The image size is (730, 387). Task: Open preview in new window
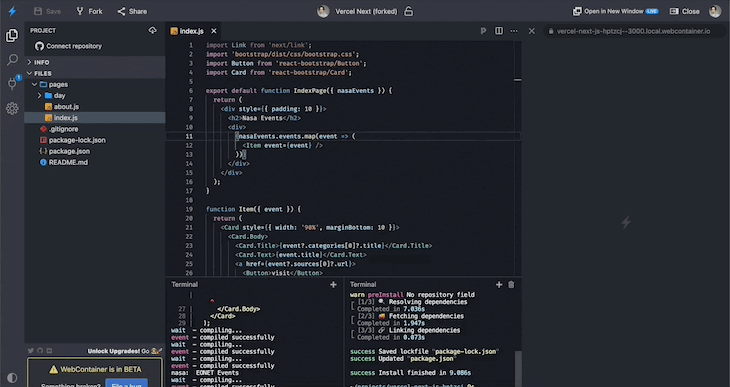pos(615,11)
